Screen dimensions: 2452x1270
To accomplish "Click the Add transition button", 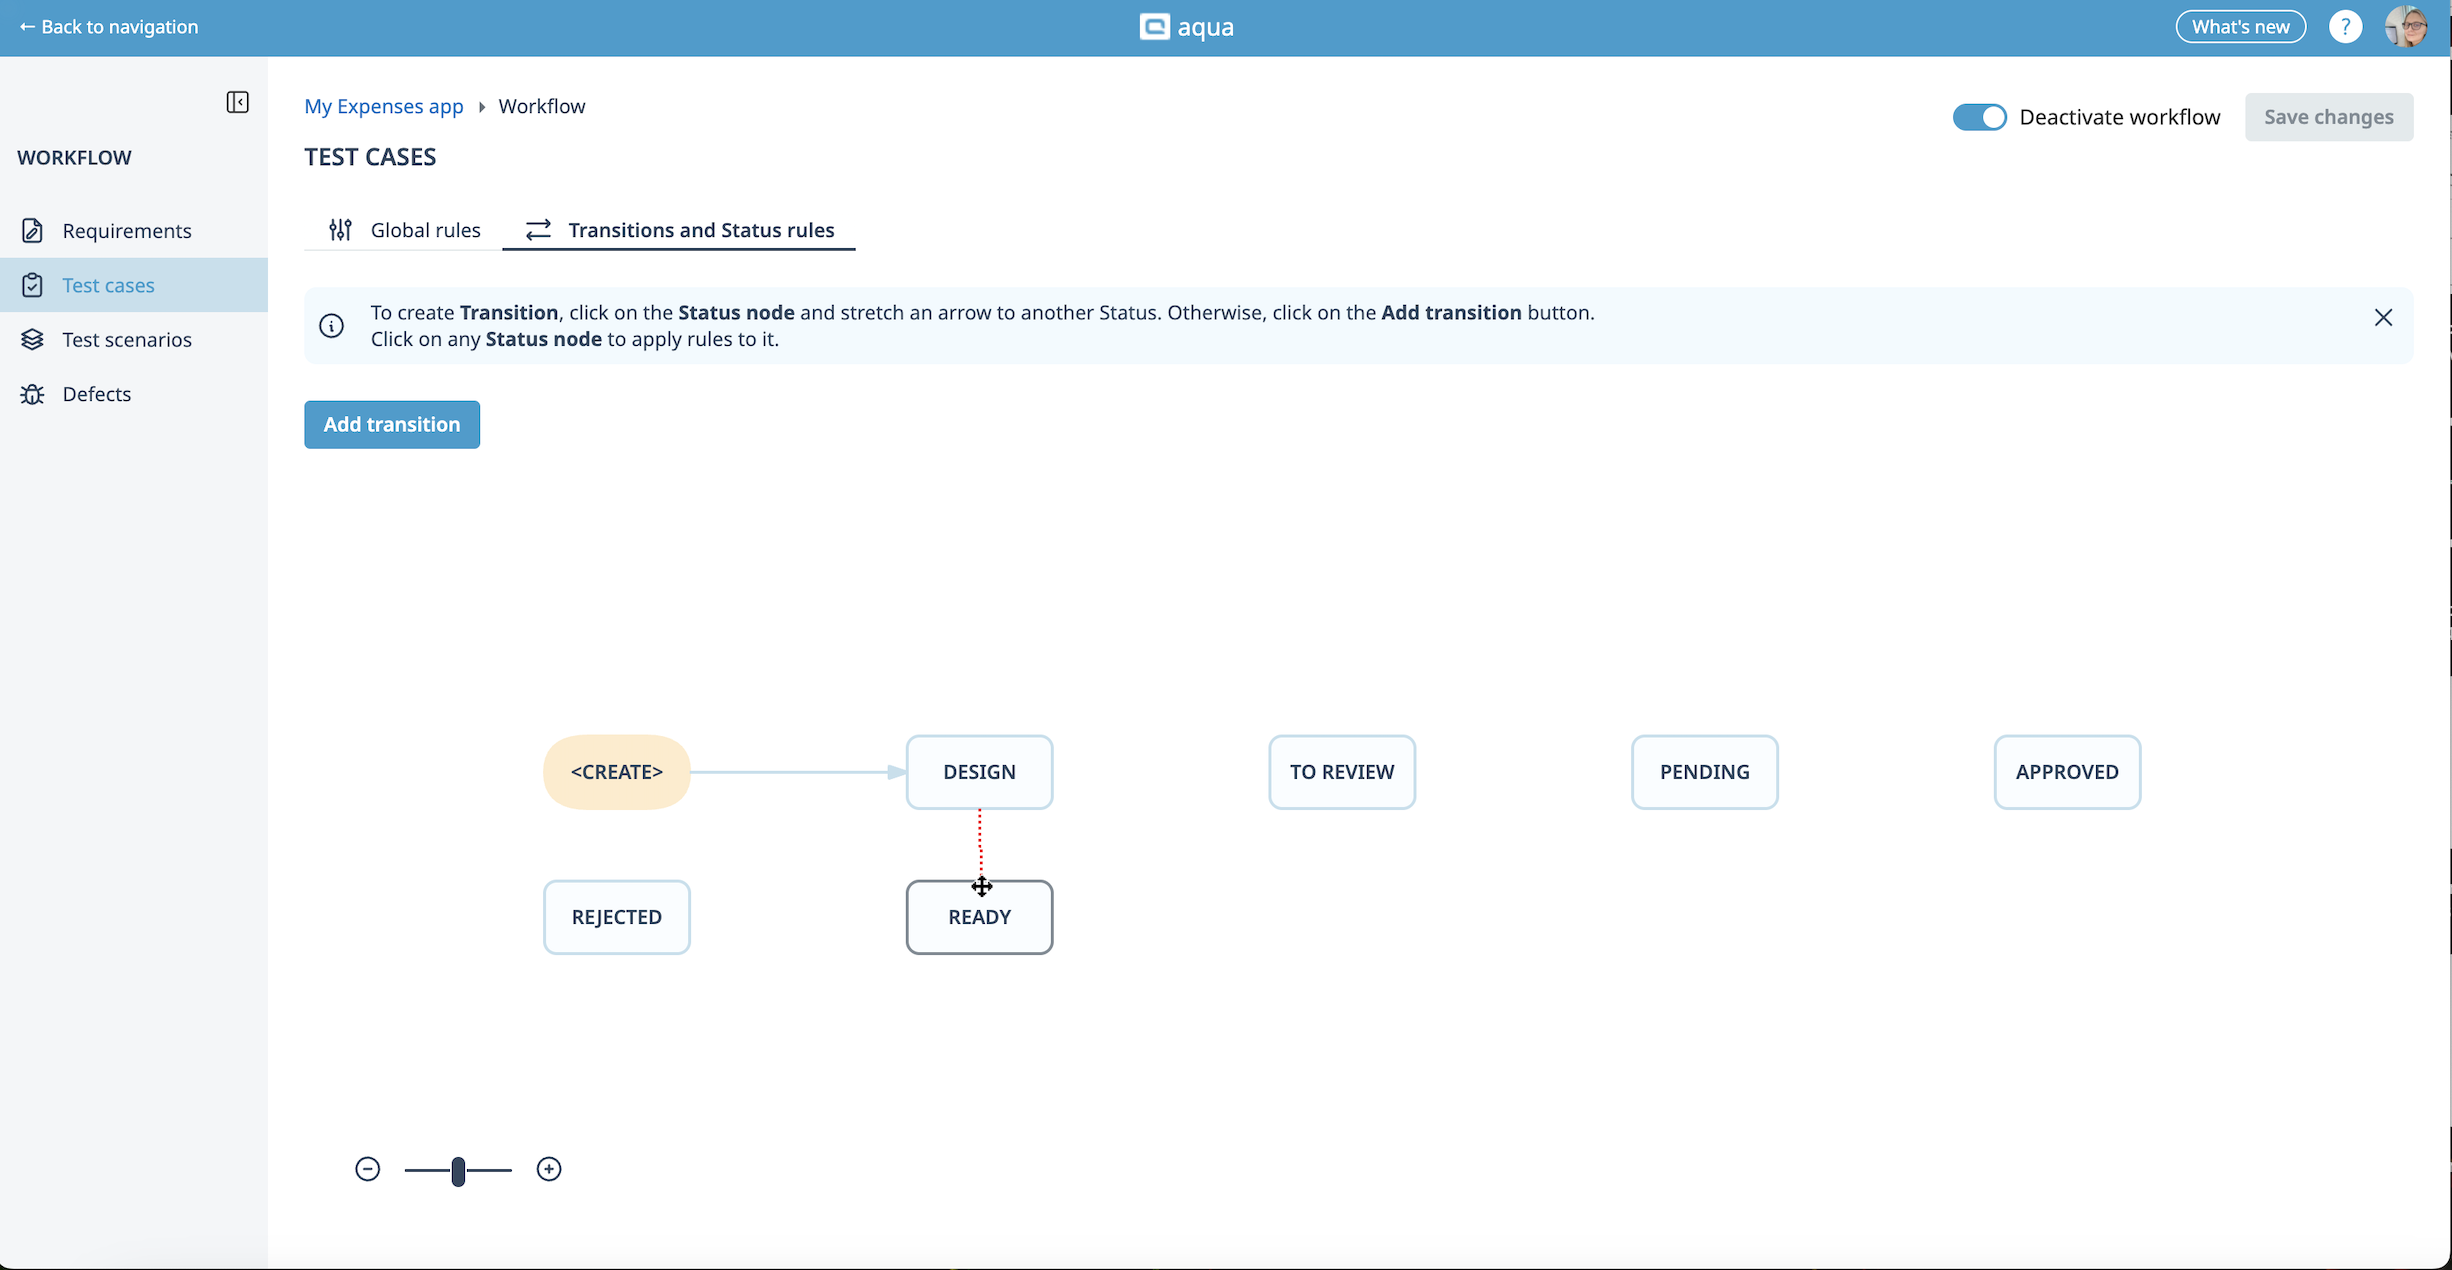I will click(392, 425).
